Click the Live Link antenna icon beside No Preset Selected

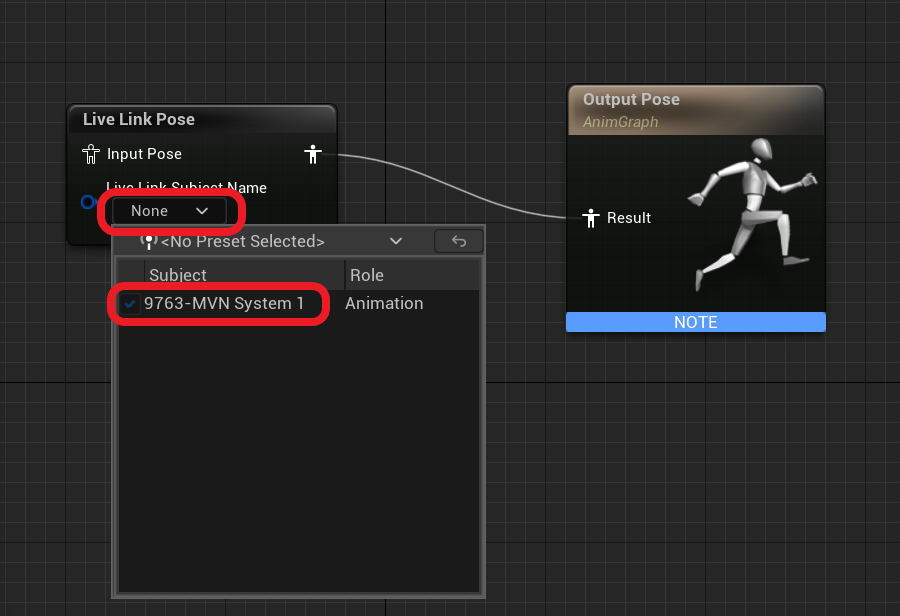[x=148, y=241]
